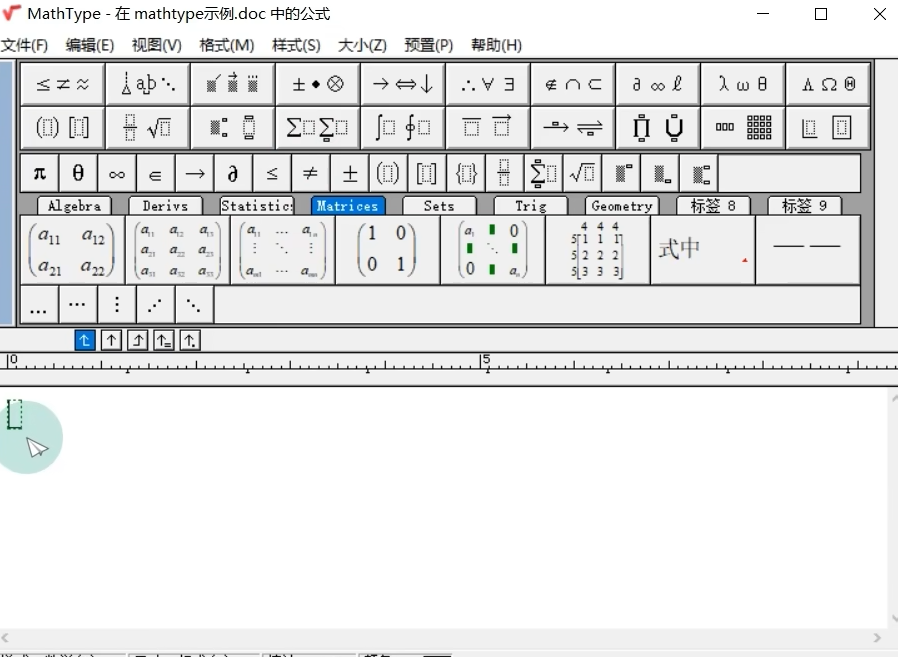The width and height of the screenshot is (898, 657).
Task: Open the spaces and ellipses palette
Action: (x=148, y=85)
